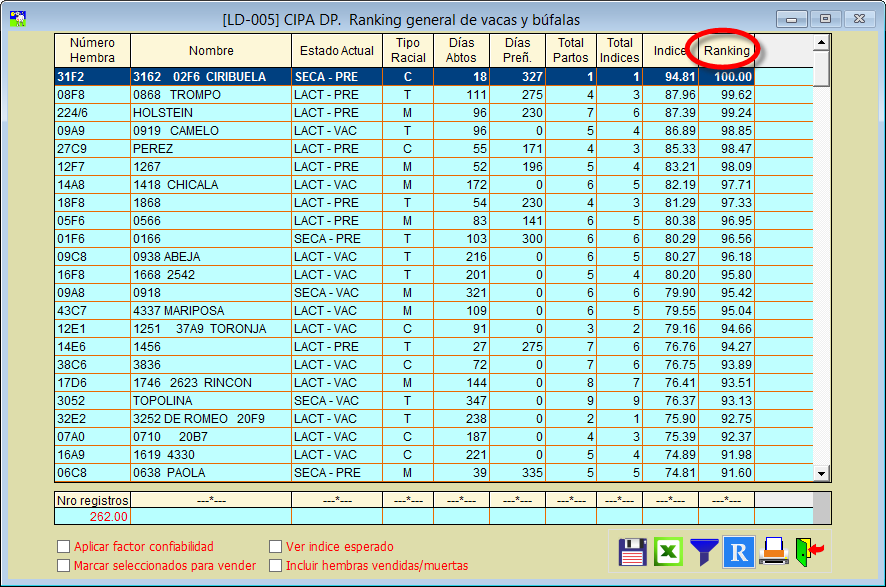Check Marcar seleccionados para vender
Viewport: 886px width, 587px height.
click(64, 565)
